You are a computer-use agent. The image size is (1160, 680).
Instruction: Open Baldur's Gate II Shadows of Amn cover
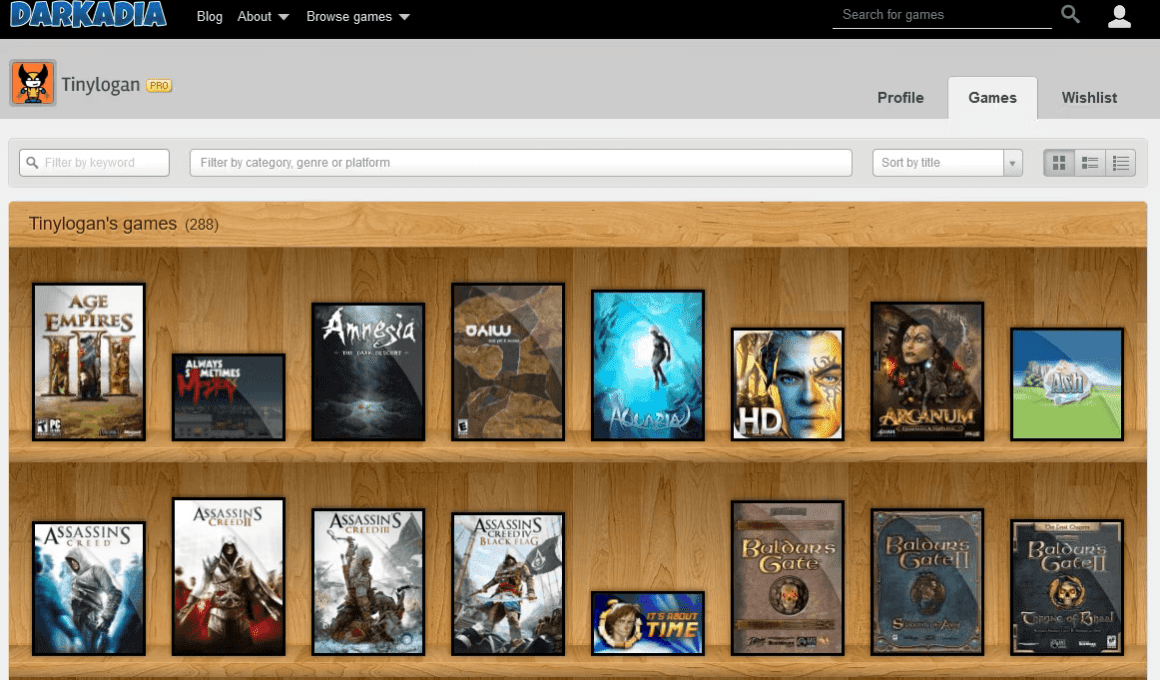(927, 582)
